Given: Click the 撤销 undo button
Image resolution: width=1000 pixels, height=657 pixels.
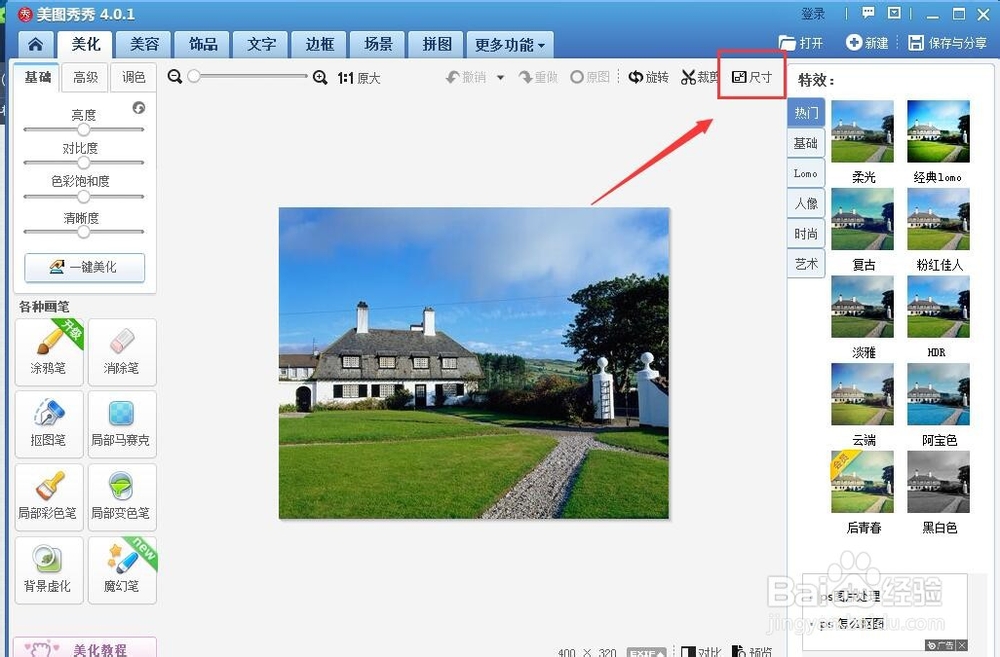Looking at the screenshot, I should click(466, 77).
